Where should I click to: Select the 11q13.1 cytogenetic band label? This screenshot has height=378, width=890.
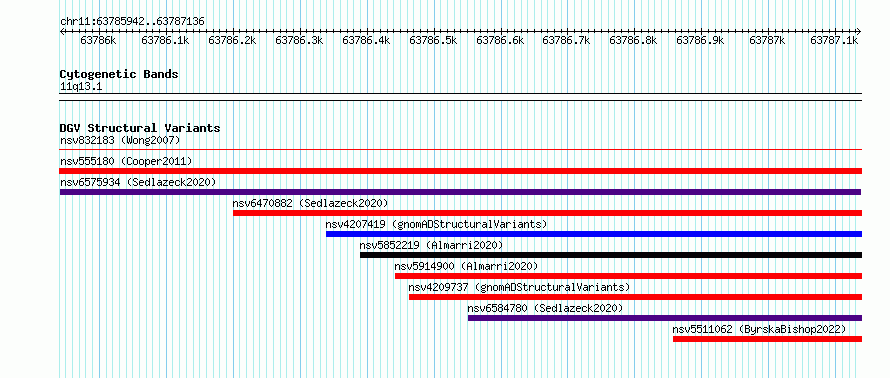coord(81,87)
